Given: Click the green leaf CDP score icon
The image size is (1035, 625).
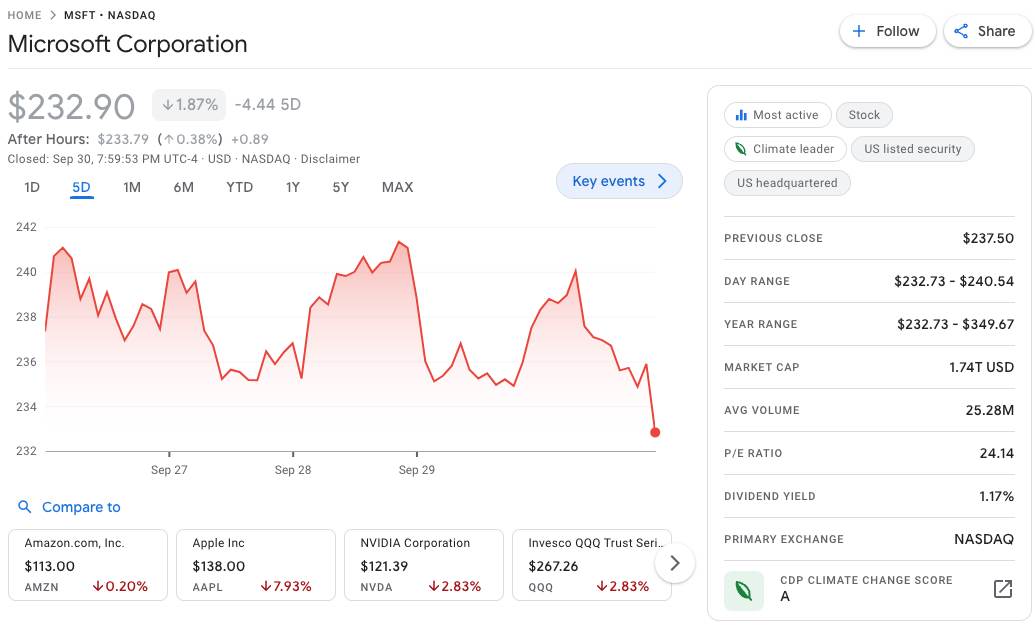Looking at the screenshot, I should (x=744, y=589).
